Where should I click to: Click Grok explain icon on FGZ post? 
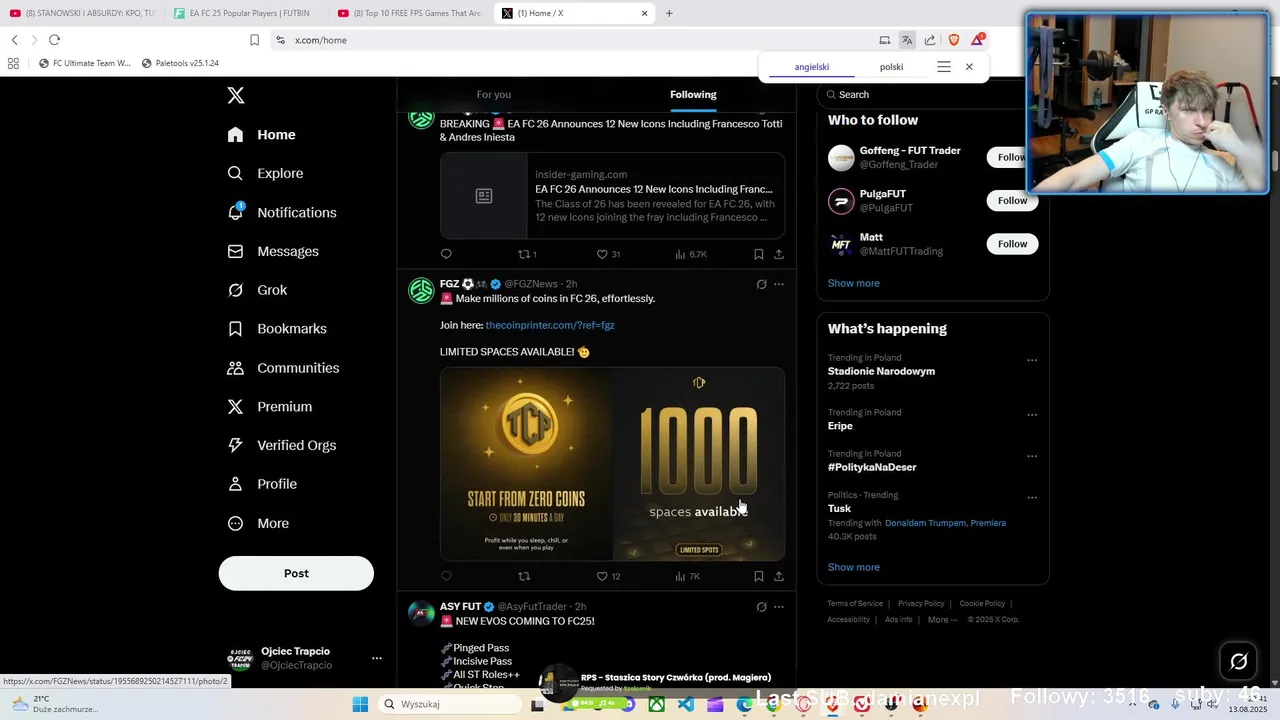click(761, 284)
